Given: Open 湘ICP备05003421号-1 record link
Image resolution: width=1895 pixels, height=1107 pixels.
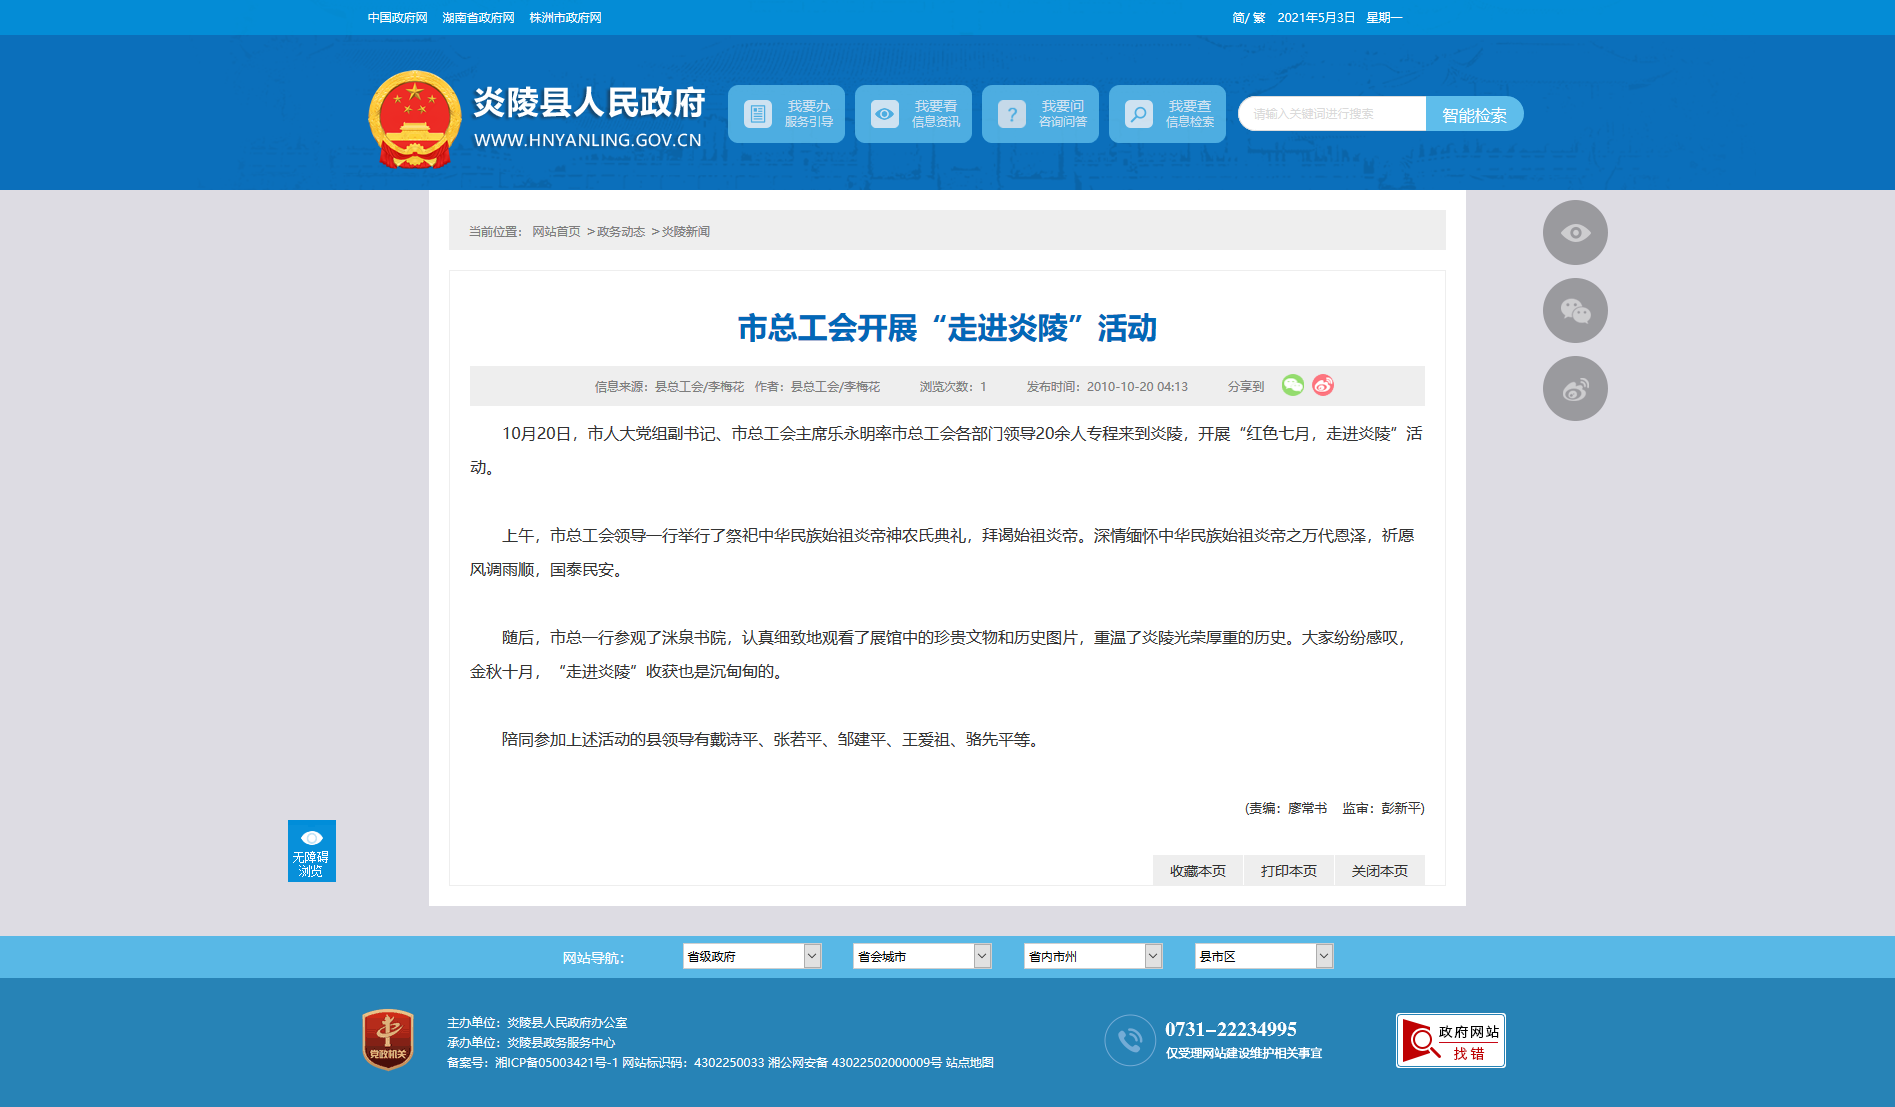Looking at the screenshot, I should click(x=556, y=1063).
